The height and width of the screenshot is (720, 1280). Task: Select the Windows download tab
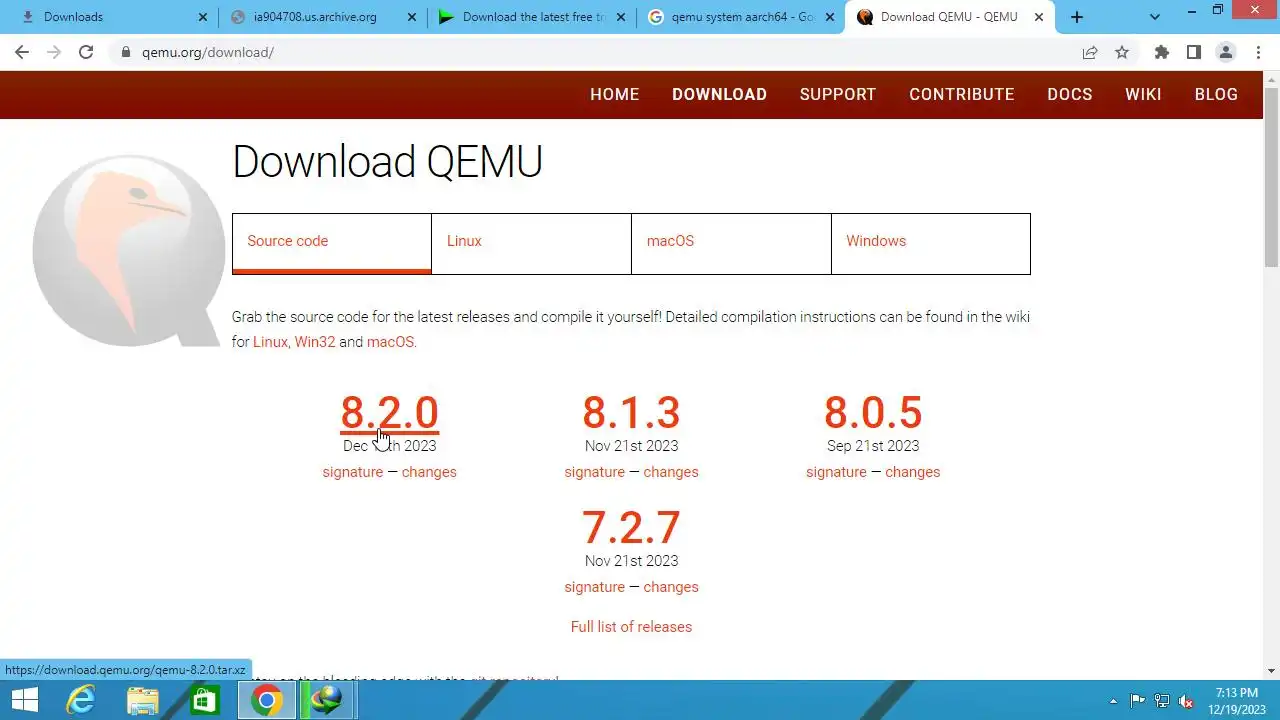pyautogui.click(x=931, y=243)
